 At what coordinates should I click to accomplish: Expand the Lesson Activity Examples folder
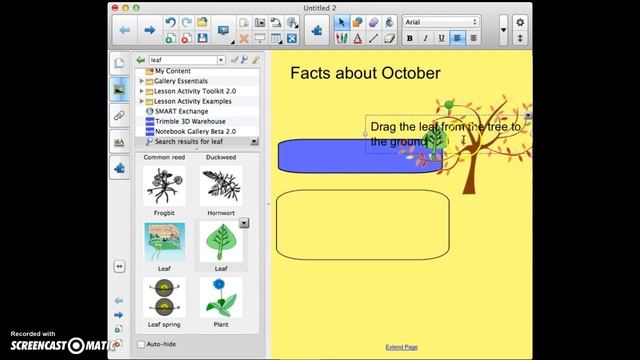point(142,101)
